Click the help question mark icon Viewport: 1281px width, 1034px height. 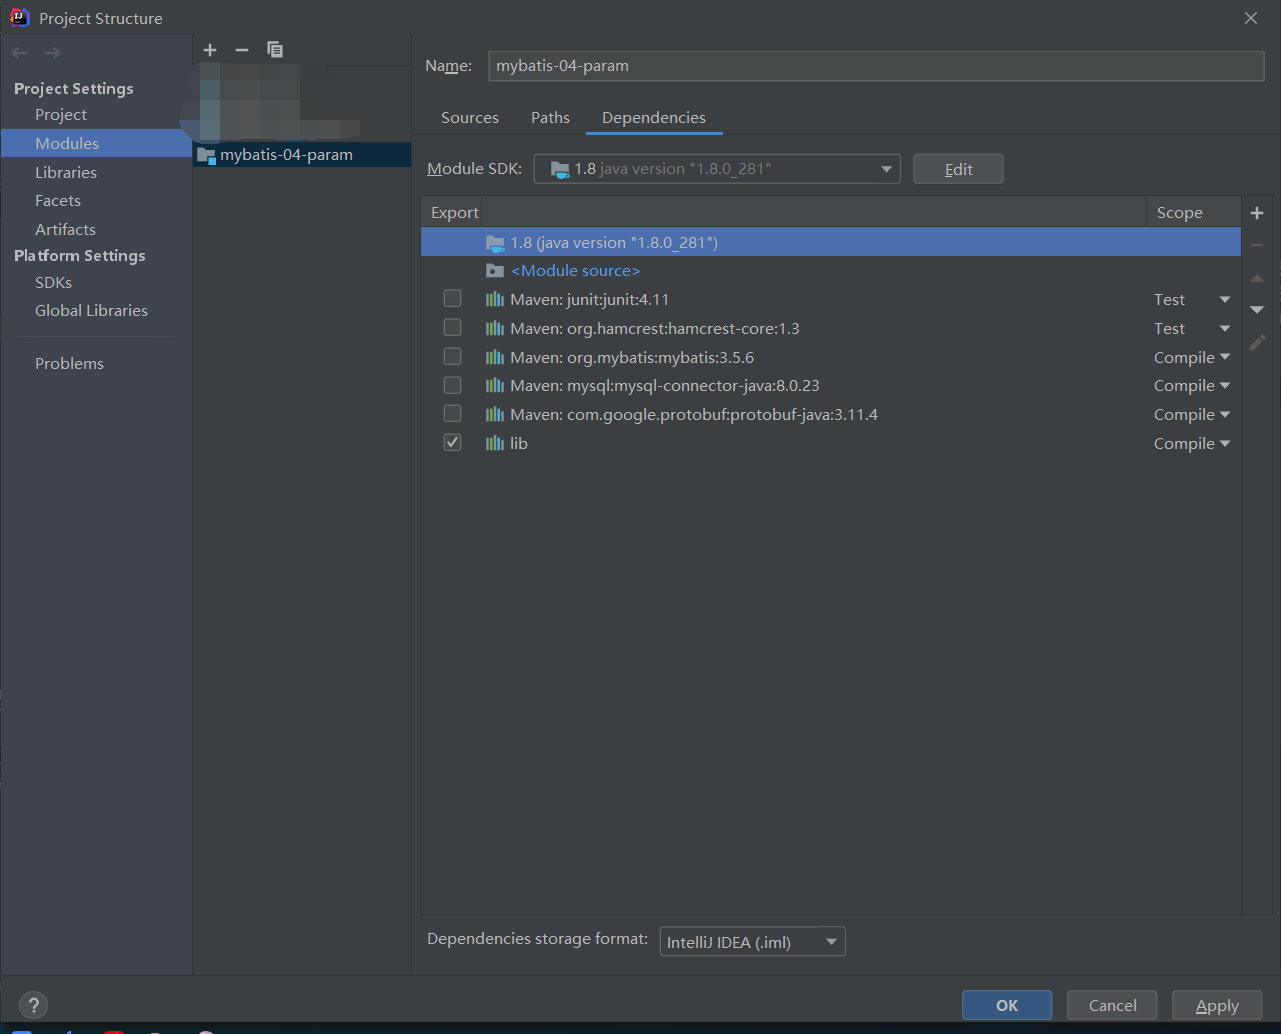click(33, 1005)
